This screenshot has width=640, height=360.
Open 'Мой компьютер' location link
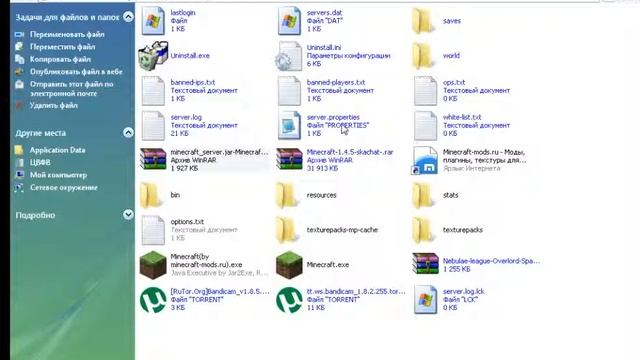pos(58,175)
